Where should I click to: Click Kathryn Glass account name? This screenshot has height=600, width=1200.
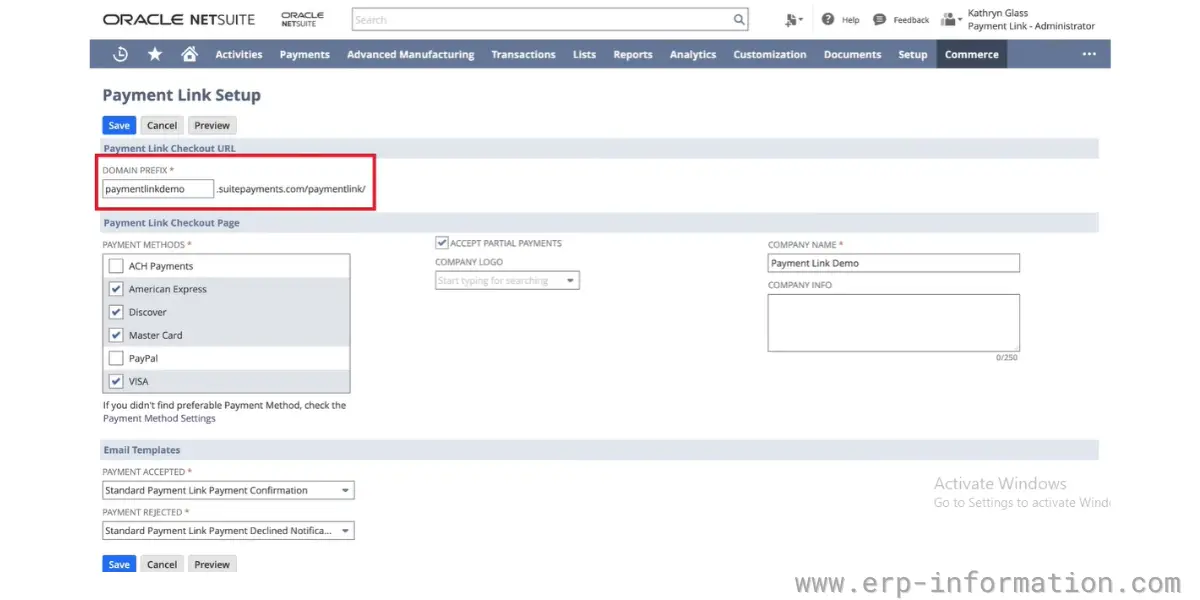click(998, 13)
